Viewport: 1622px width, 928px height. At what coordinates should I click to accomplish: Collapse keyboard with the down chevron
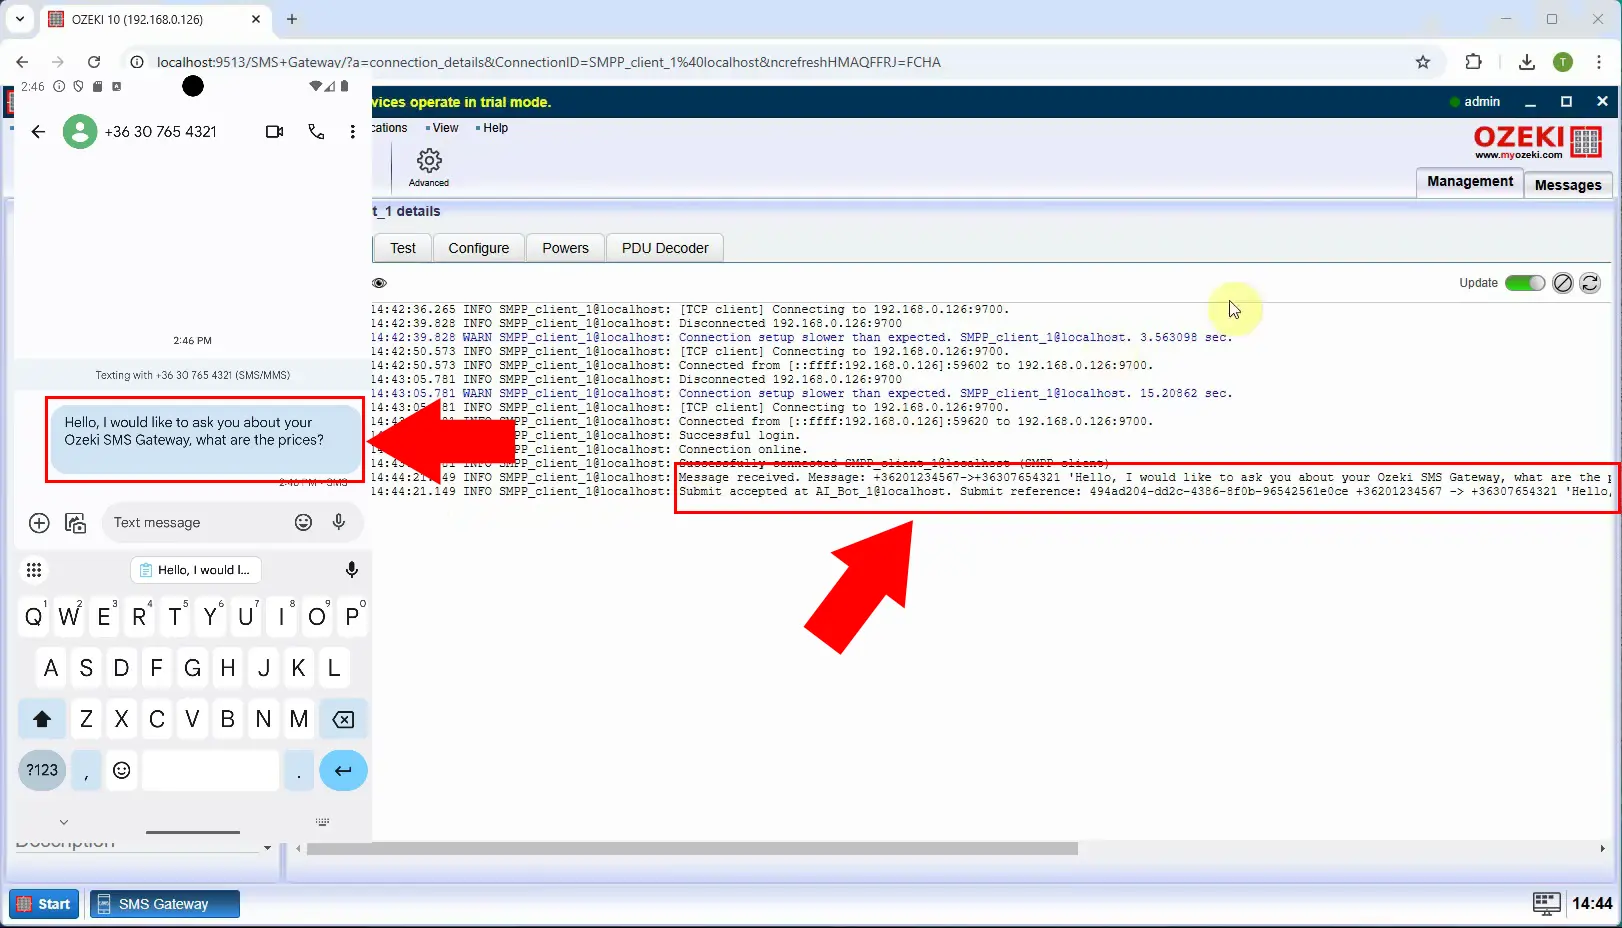(x=64, y=822)
